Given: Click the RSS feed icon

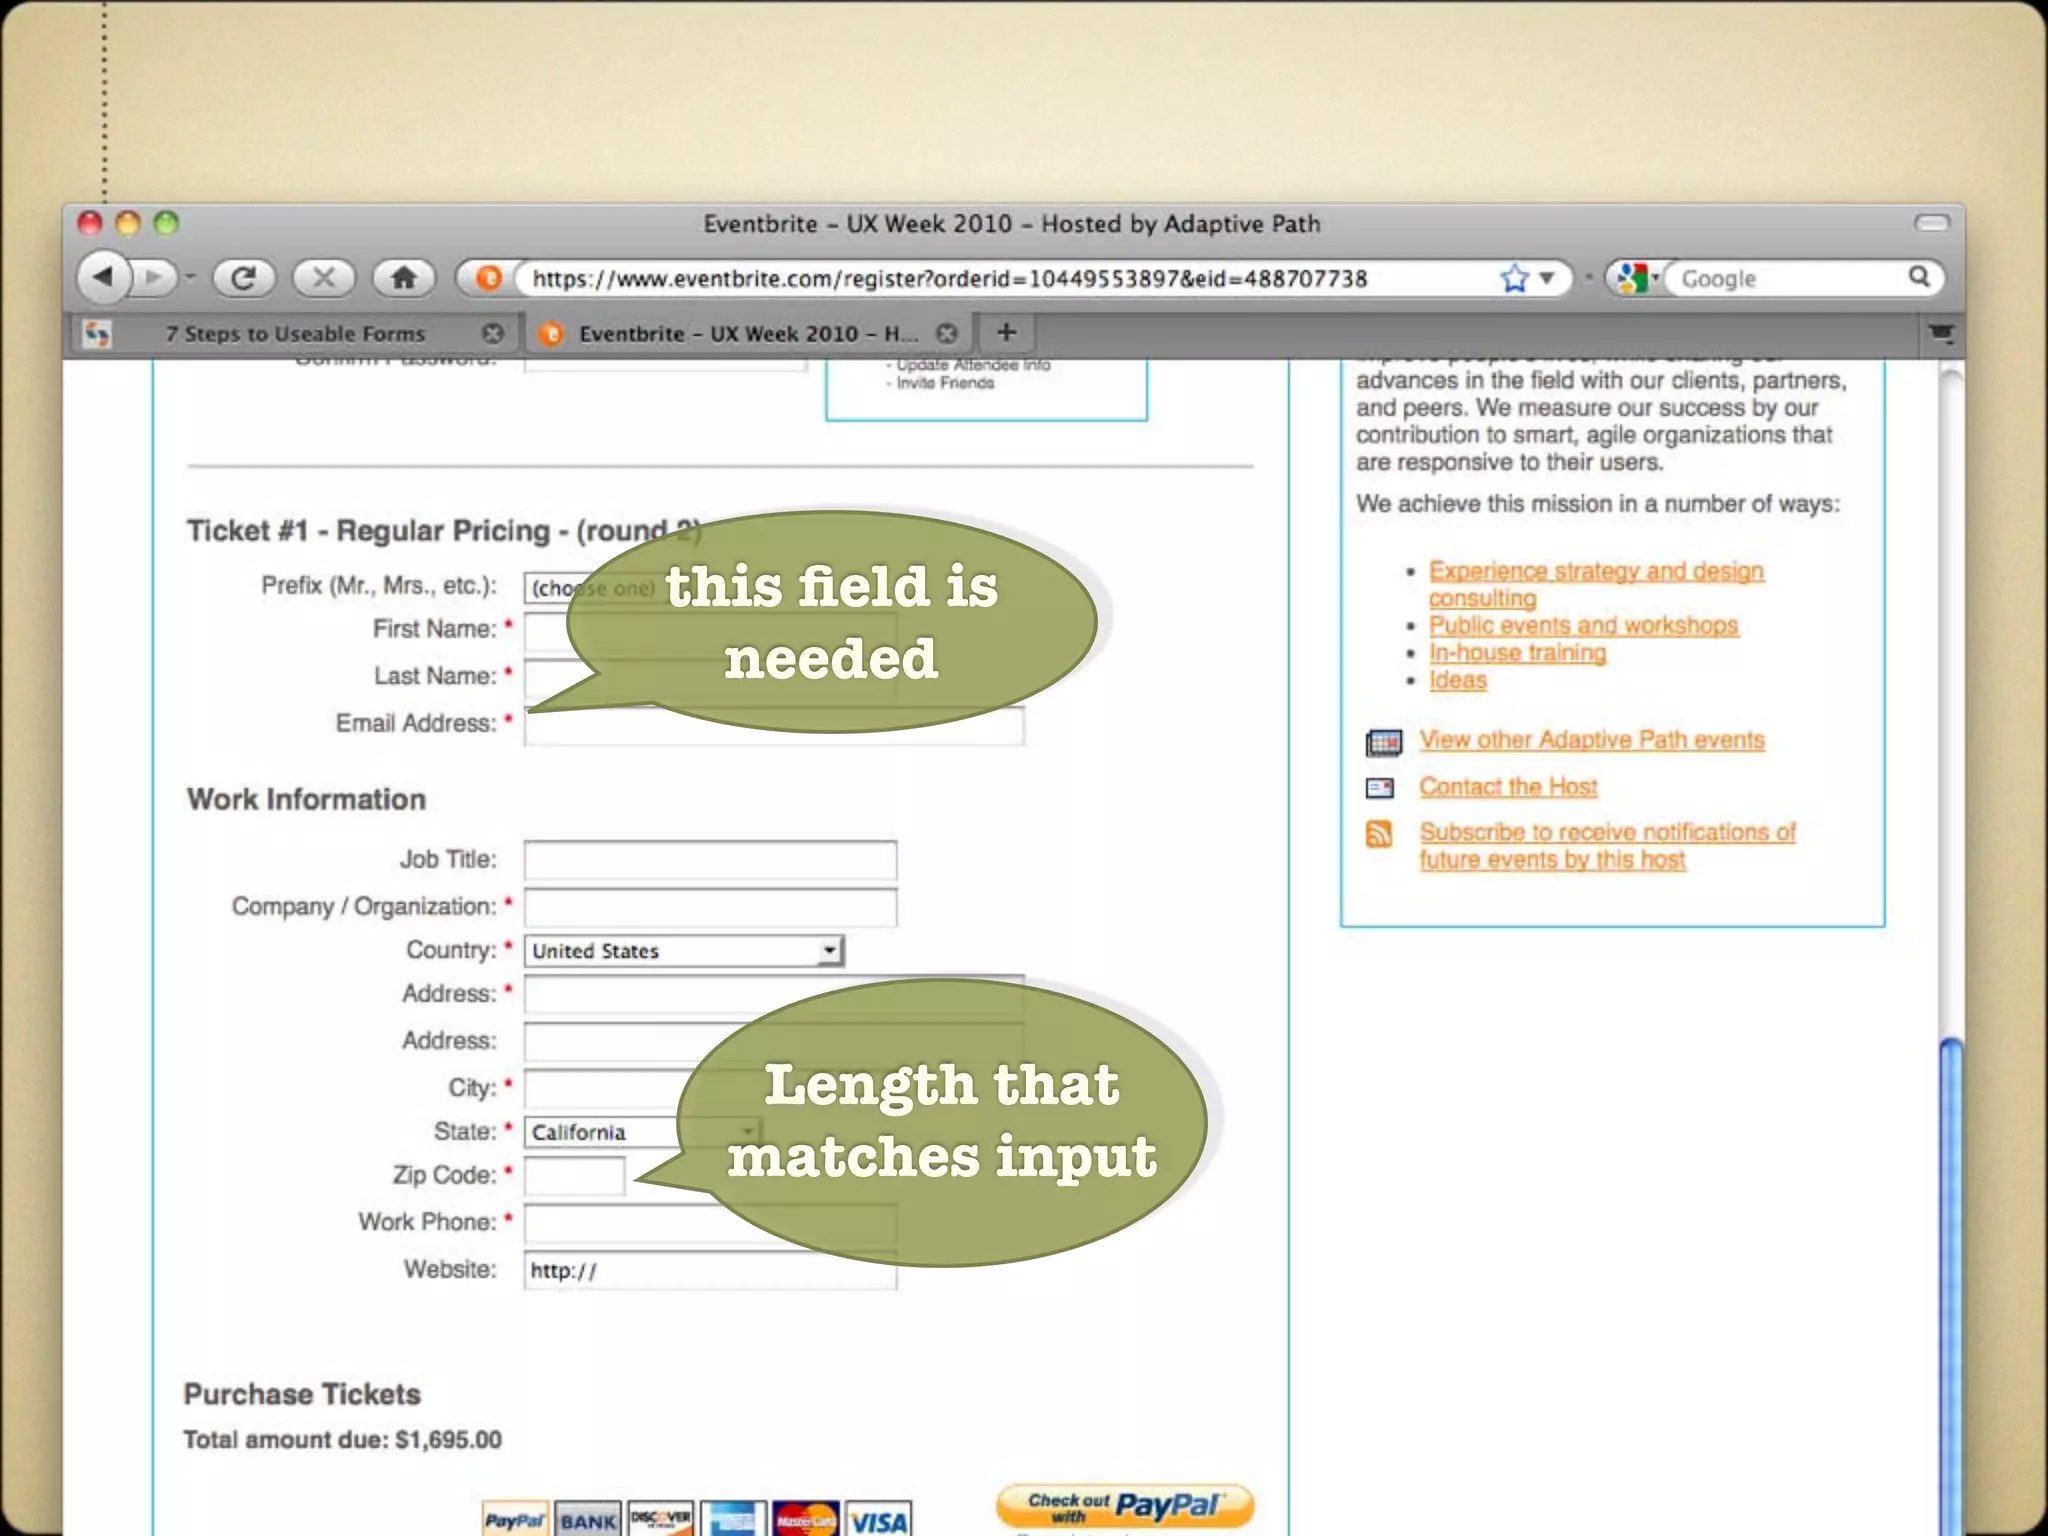Looking at the screenshot, I should click(x=1379, y=833).
